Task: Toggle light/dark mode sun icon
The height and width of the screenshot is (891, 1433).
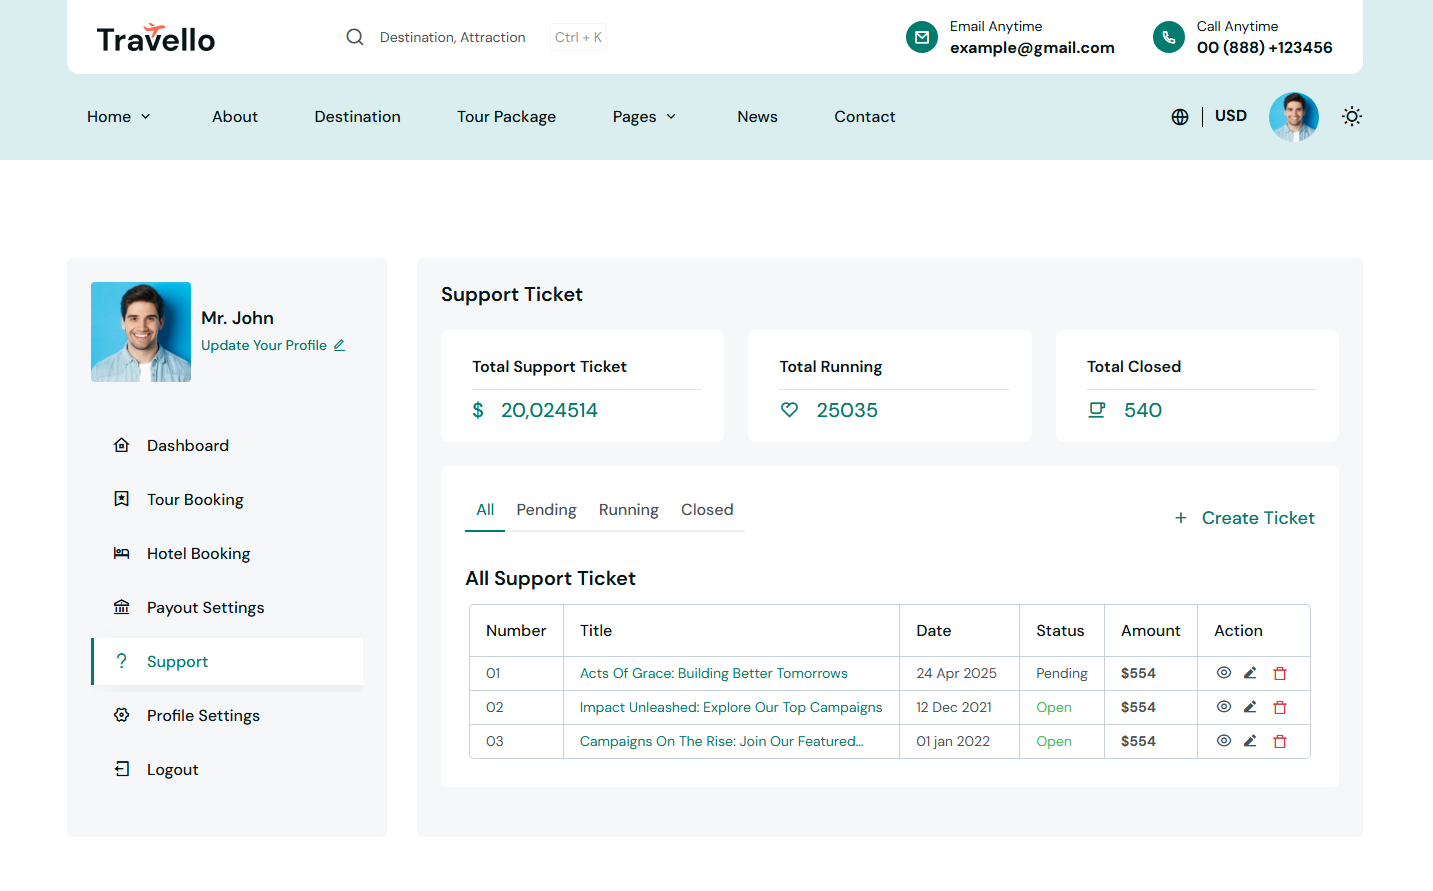Action: pyautogui.click(x=1351, y=117)
